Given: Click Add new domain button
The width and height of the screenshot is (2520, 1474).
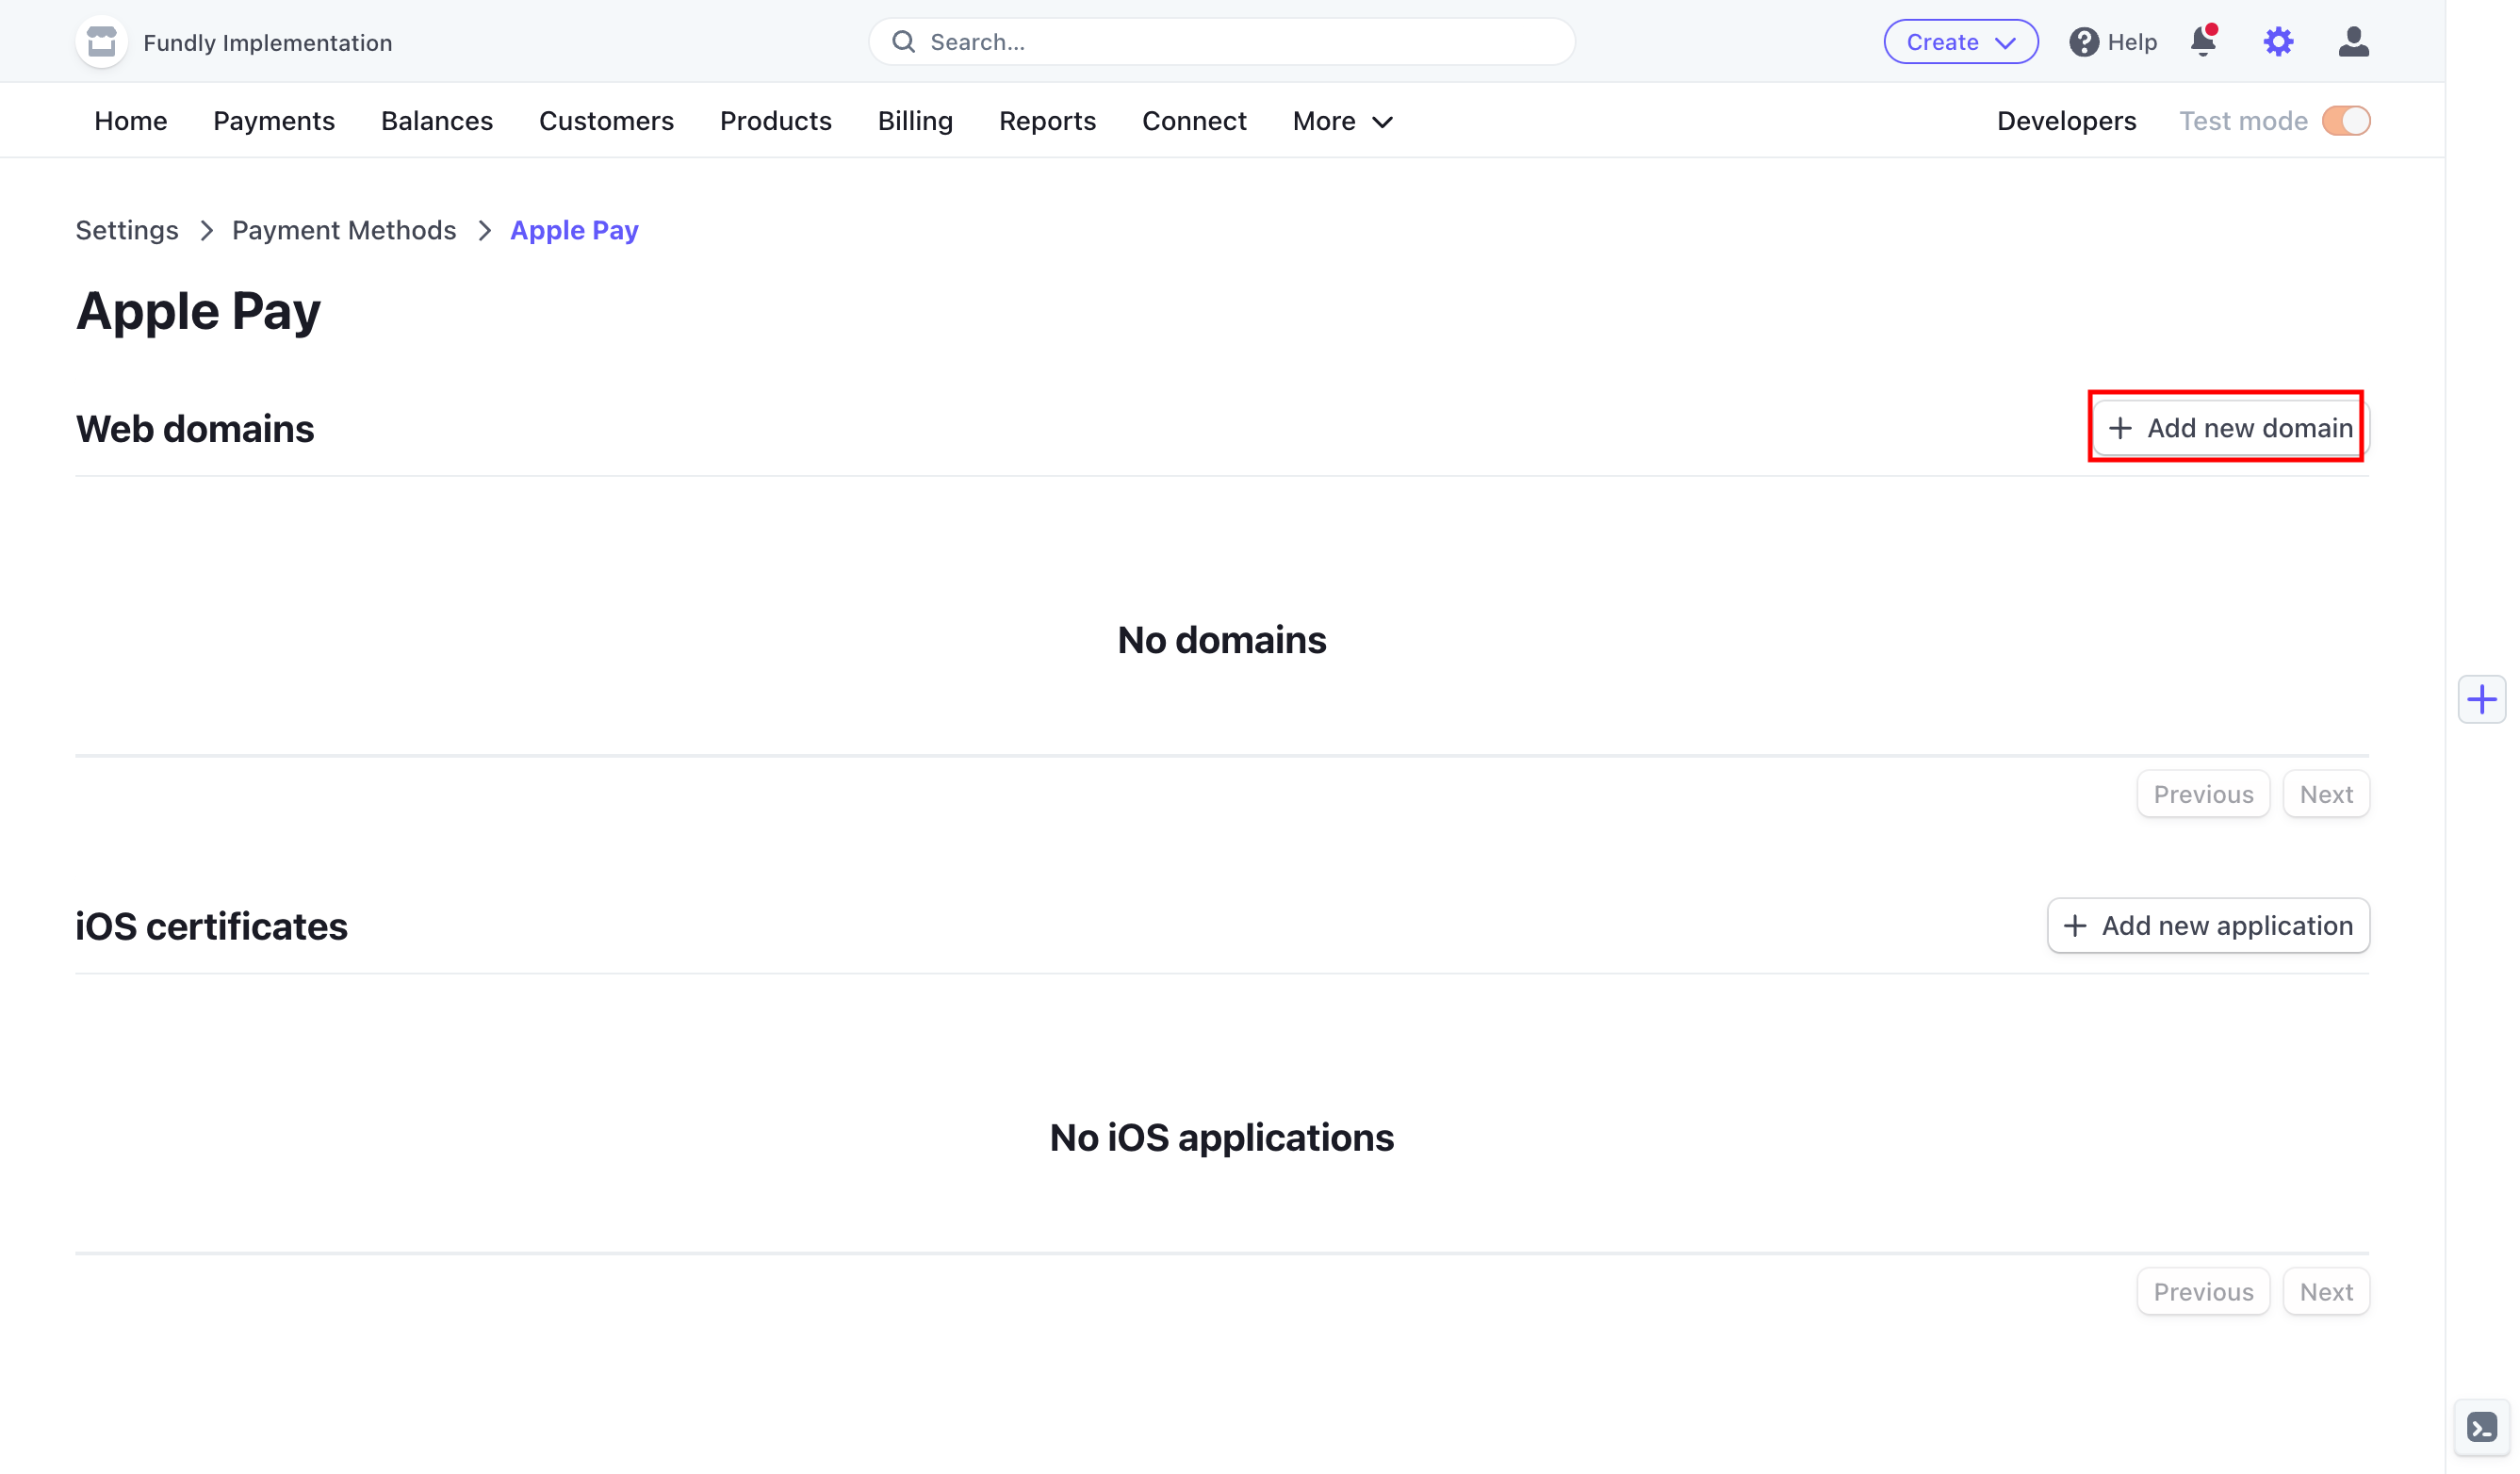Looking at the screenshot, I should point(2230,428).
